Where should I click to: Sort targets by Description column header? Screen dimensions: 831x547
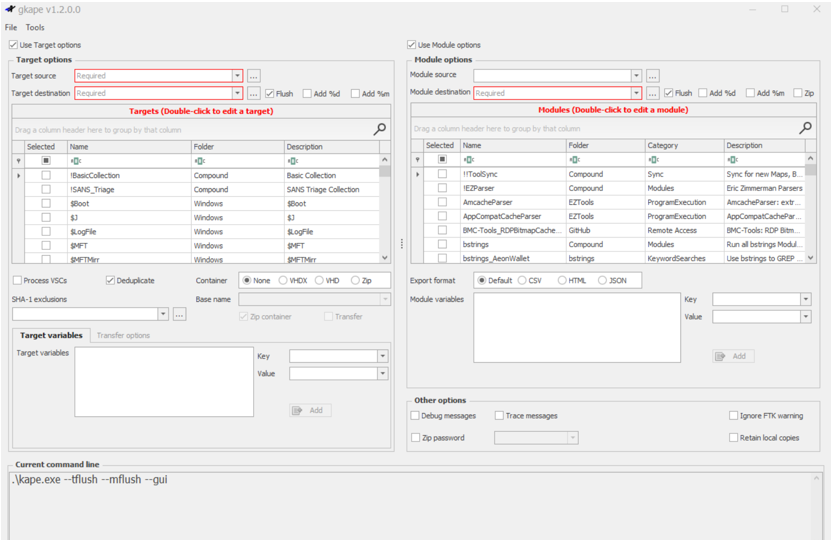pyautogui.click(x=332, y=147)
